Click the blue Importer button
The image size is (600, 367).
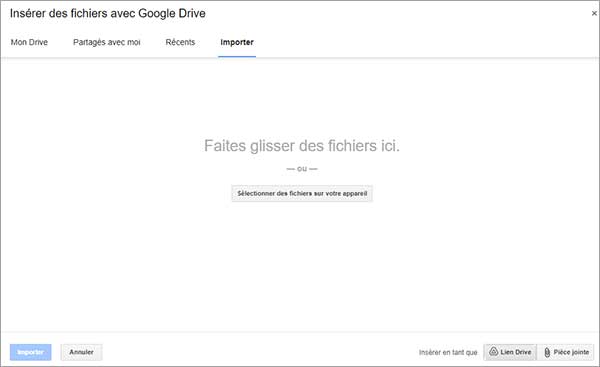[31, 352]
